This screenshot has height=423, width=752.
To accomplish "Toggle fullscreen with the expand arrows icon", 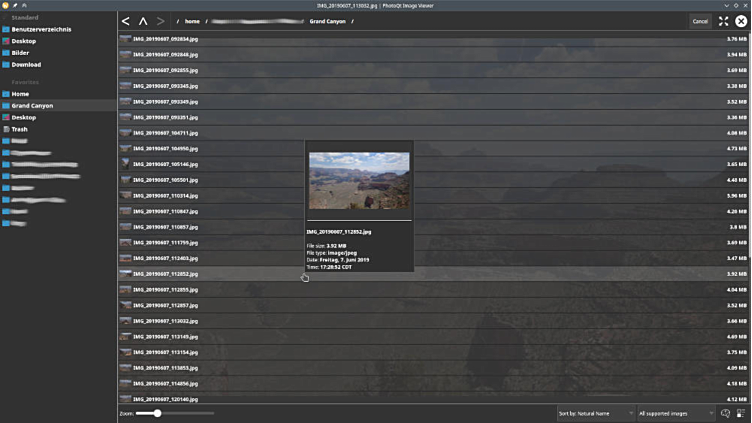I will 723,21.
